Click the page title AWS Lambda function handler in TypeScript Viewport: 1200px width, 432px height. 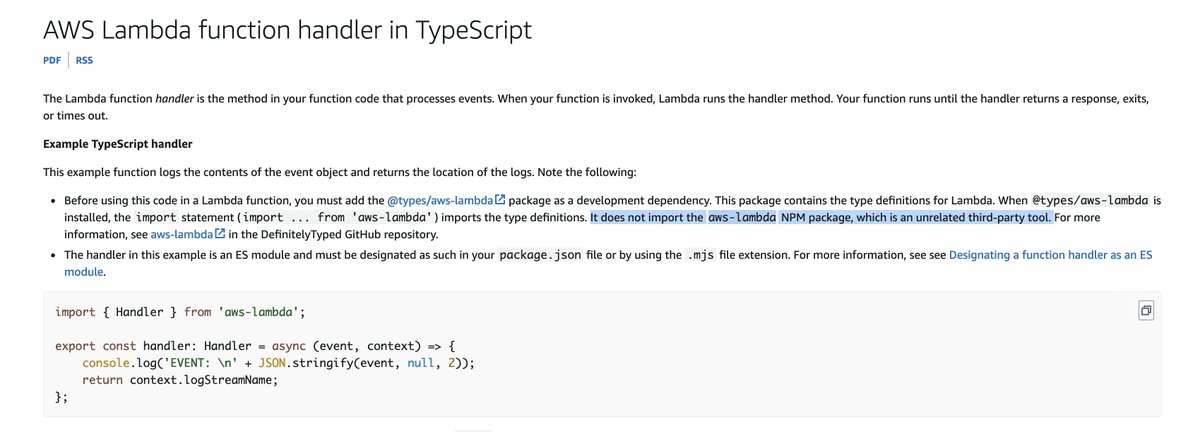point(287,29)
